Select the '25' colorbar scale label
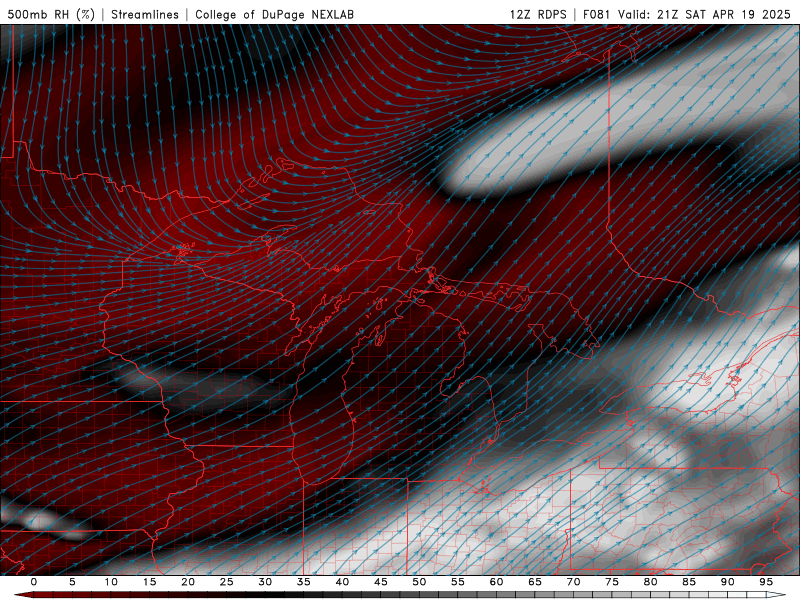 coord(227,582)
